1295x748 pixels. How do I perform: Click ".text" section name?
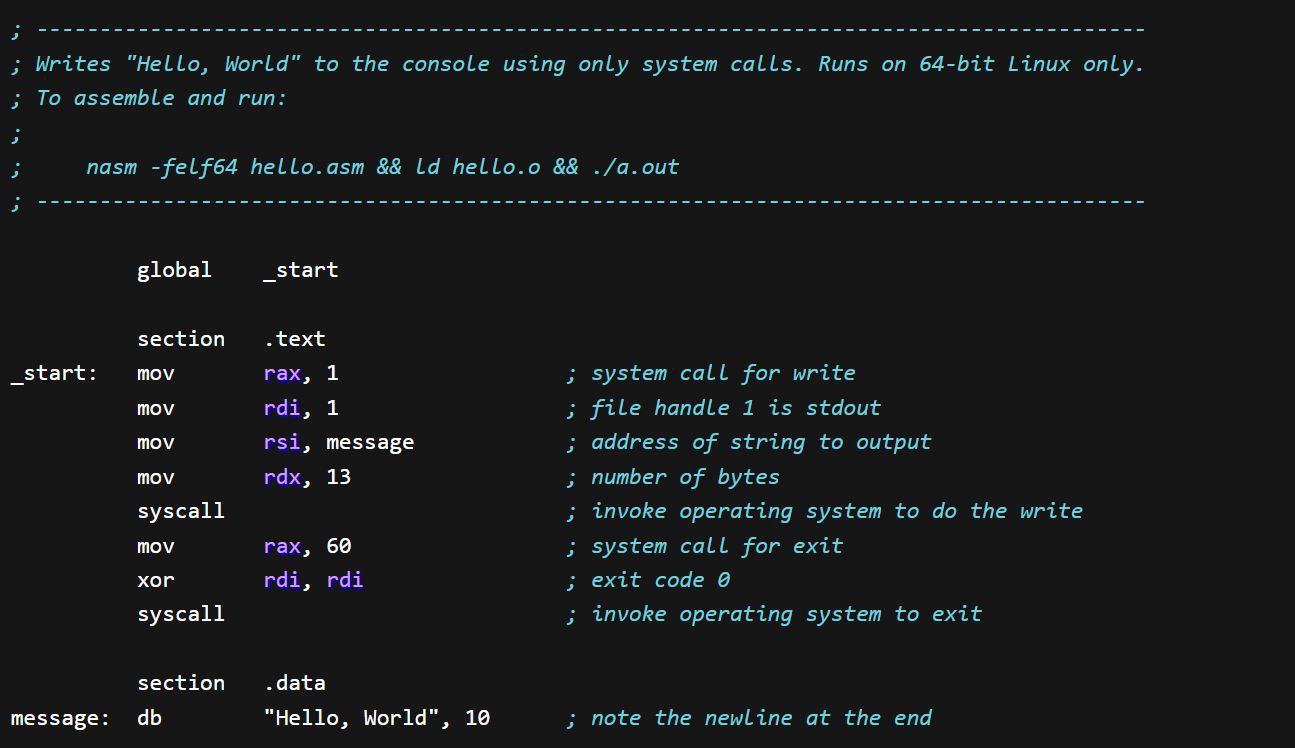[295, 339]
